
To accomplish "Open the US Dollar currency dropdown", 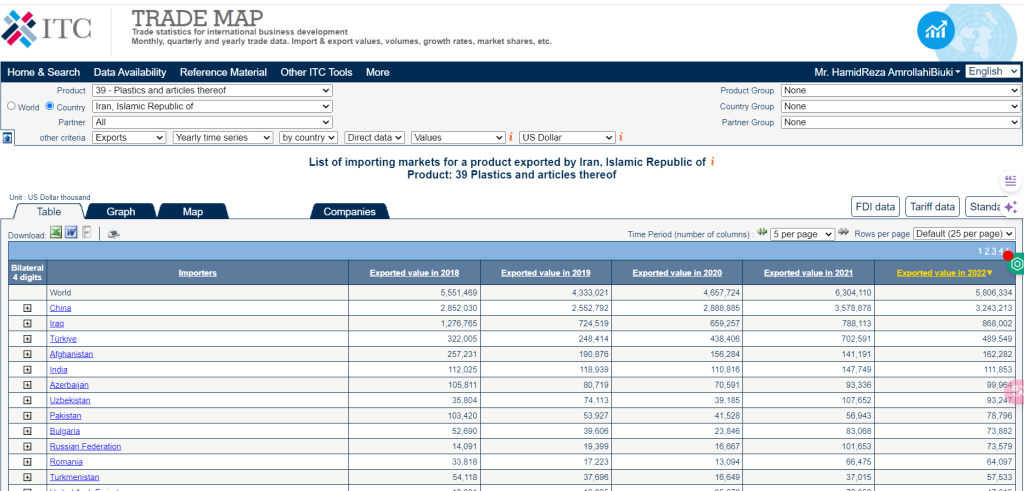I will pyautogui.click(x=567, y=138).
